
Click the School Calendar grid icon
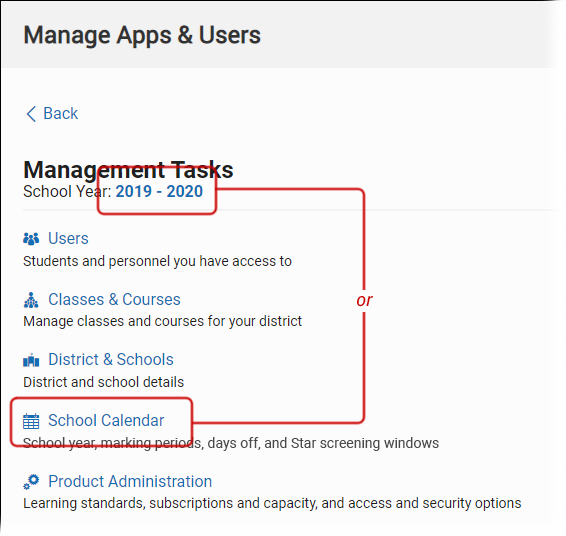[x=31, y=421]
